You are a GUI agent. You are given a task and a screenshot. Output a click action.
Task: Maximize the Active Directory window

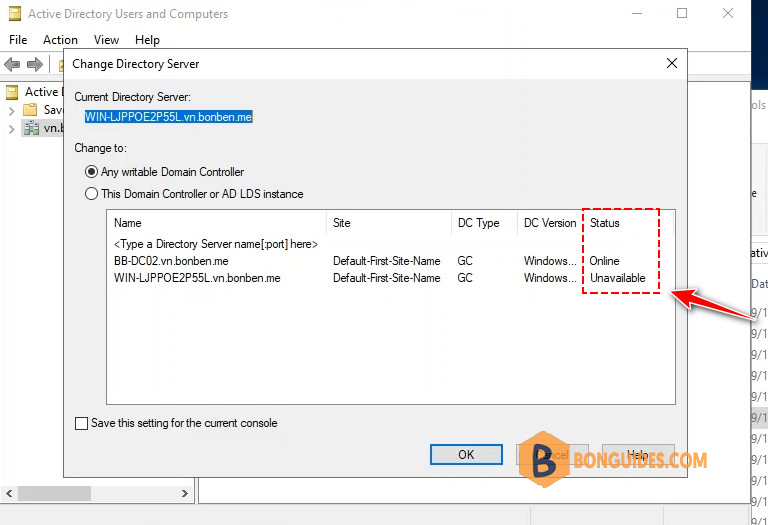(x=682, y=13)
